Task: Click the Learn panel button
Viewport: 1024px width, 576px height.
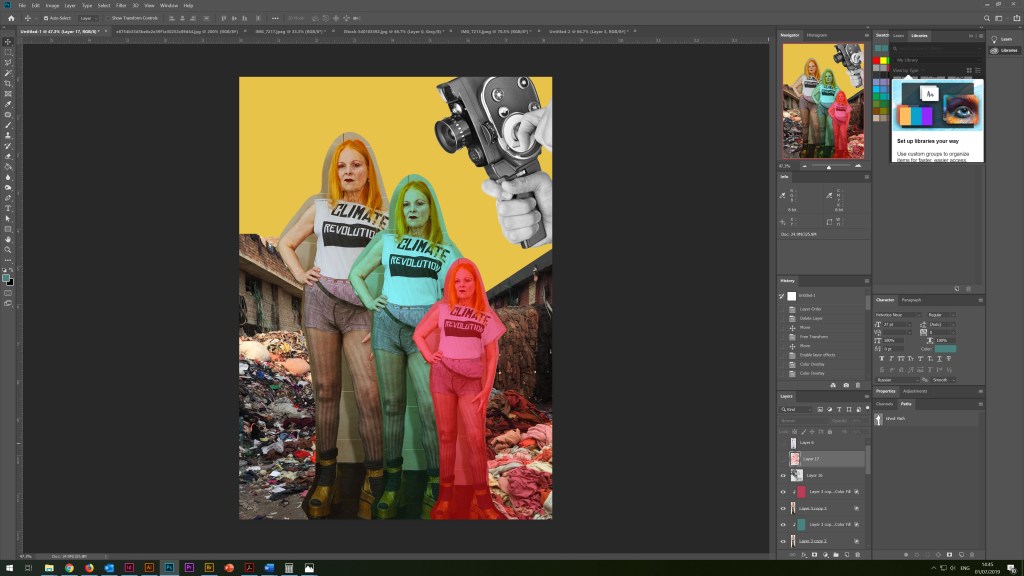Action: point(1002,39)
